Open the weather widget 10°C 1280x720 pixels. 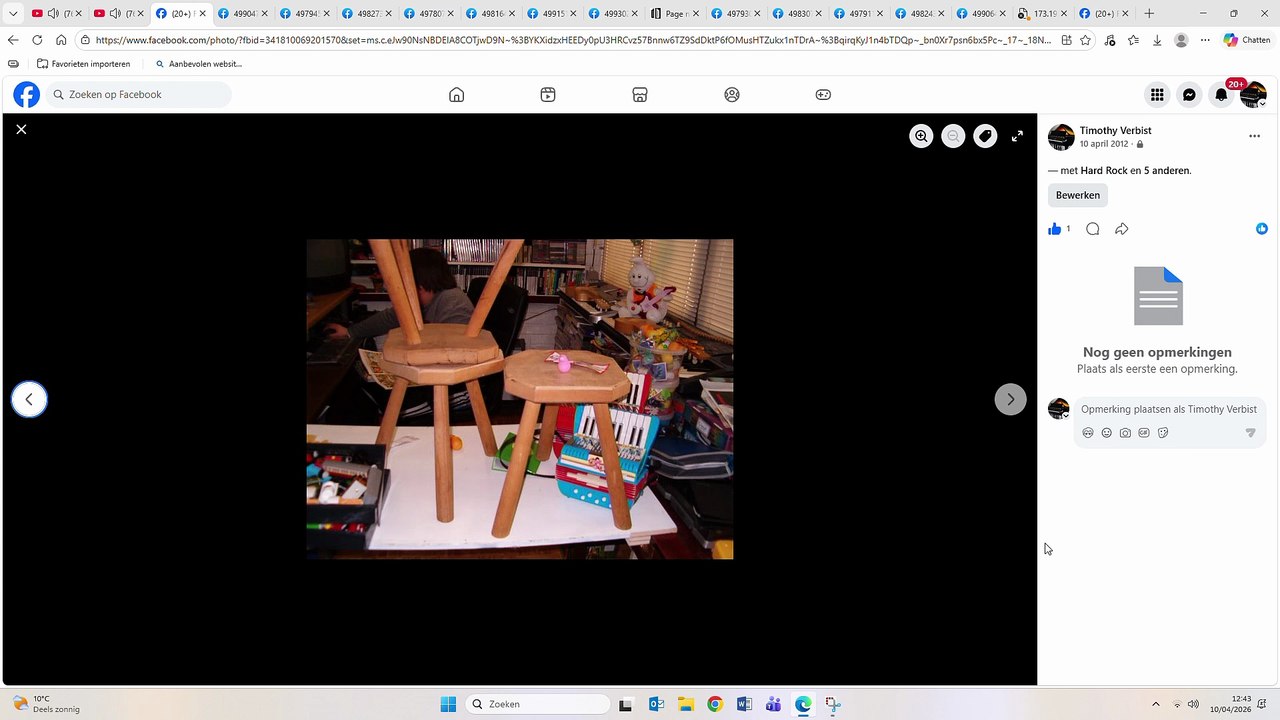(46, 704)
